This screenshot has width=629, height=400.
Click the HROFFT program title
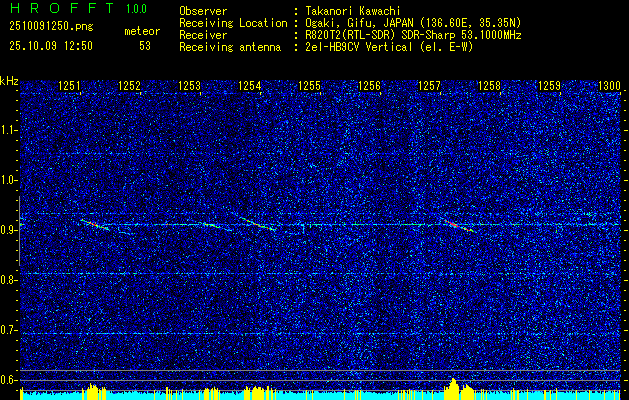pos(62,8)
